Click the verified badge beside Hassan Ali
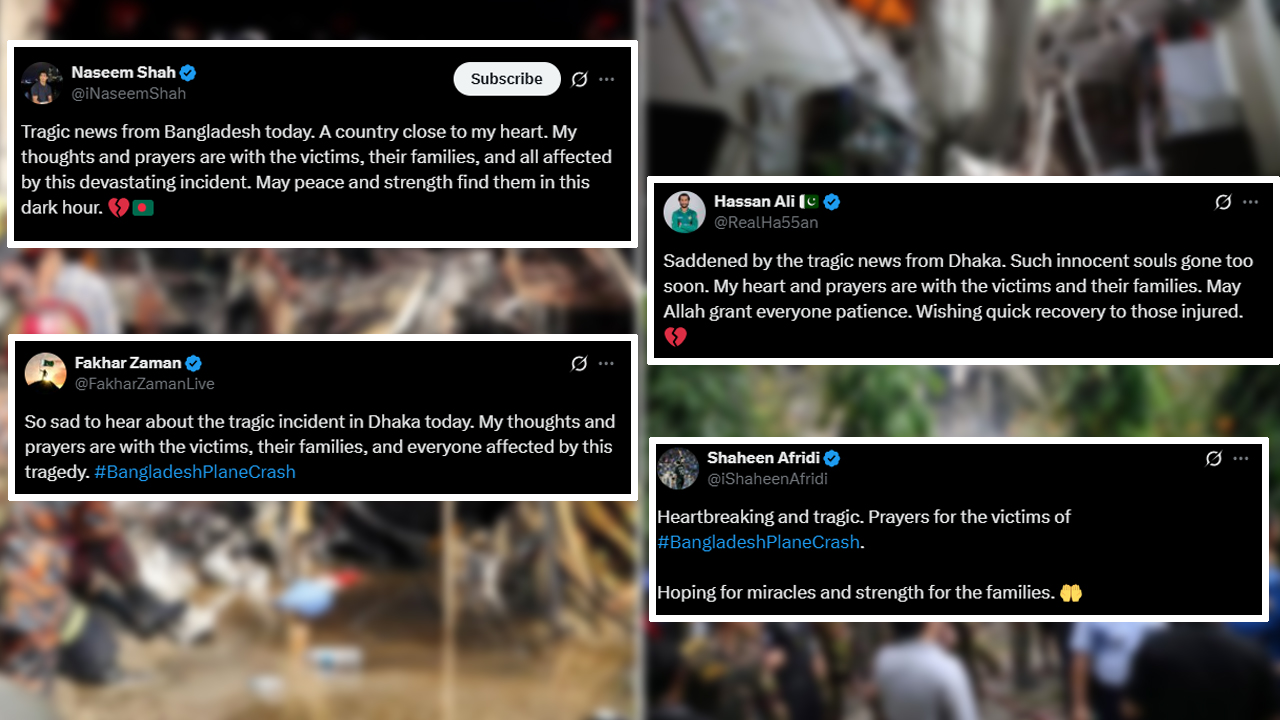 (832, 202)
